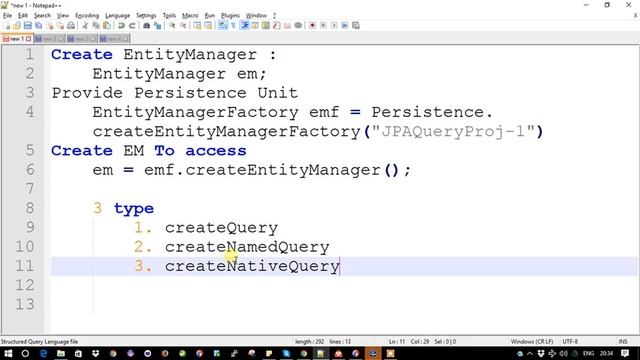Click the text createQuery on line 9

(221, 228)
